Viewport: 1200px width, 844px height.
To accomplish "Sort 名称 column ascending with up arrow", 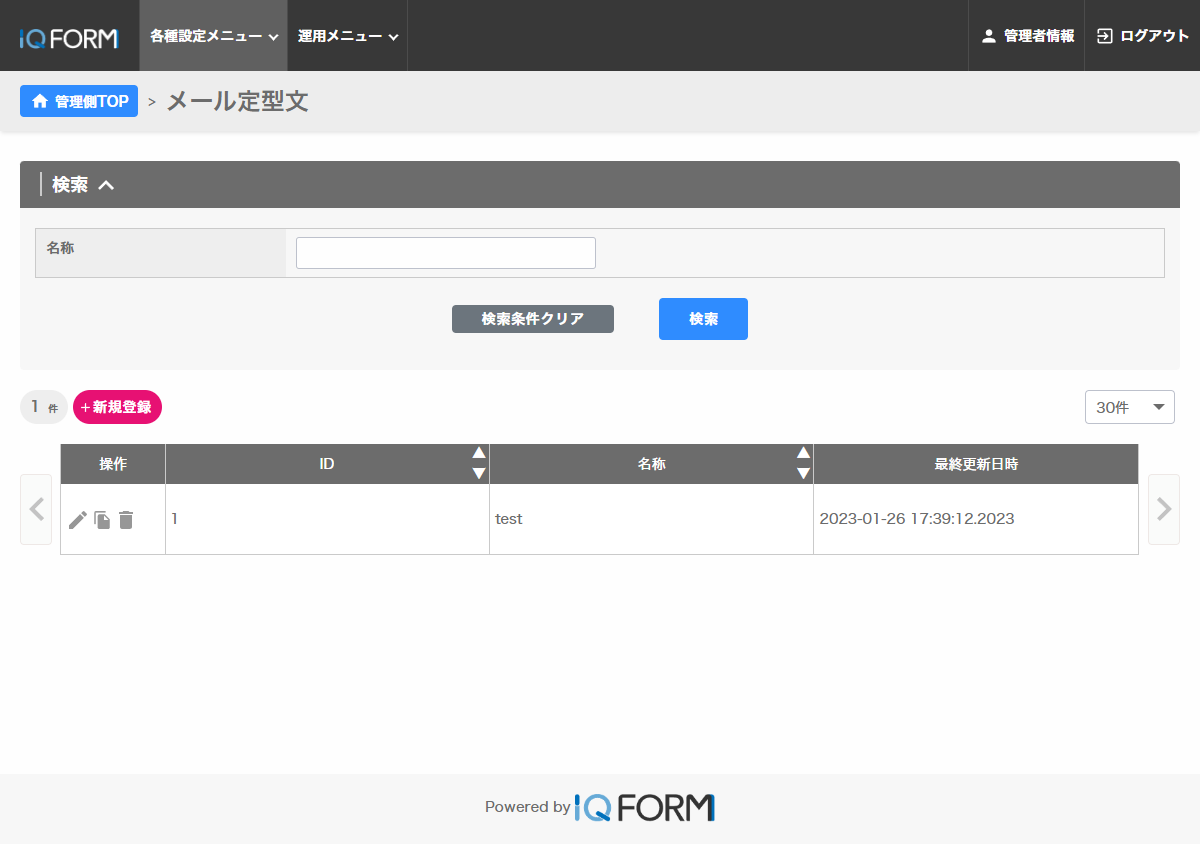I will pos(803,453).
